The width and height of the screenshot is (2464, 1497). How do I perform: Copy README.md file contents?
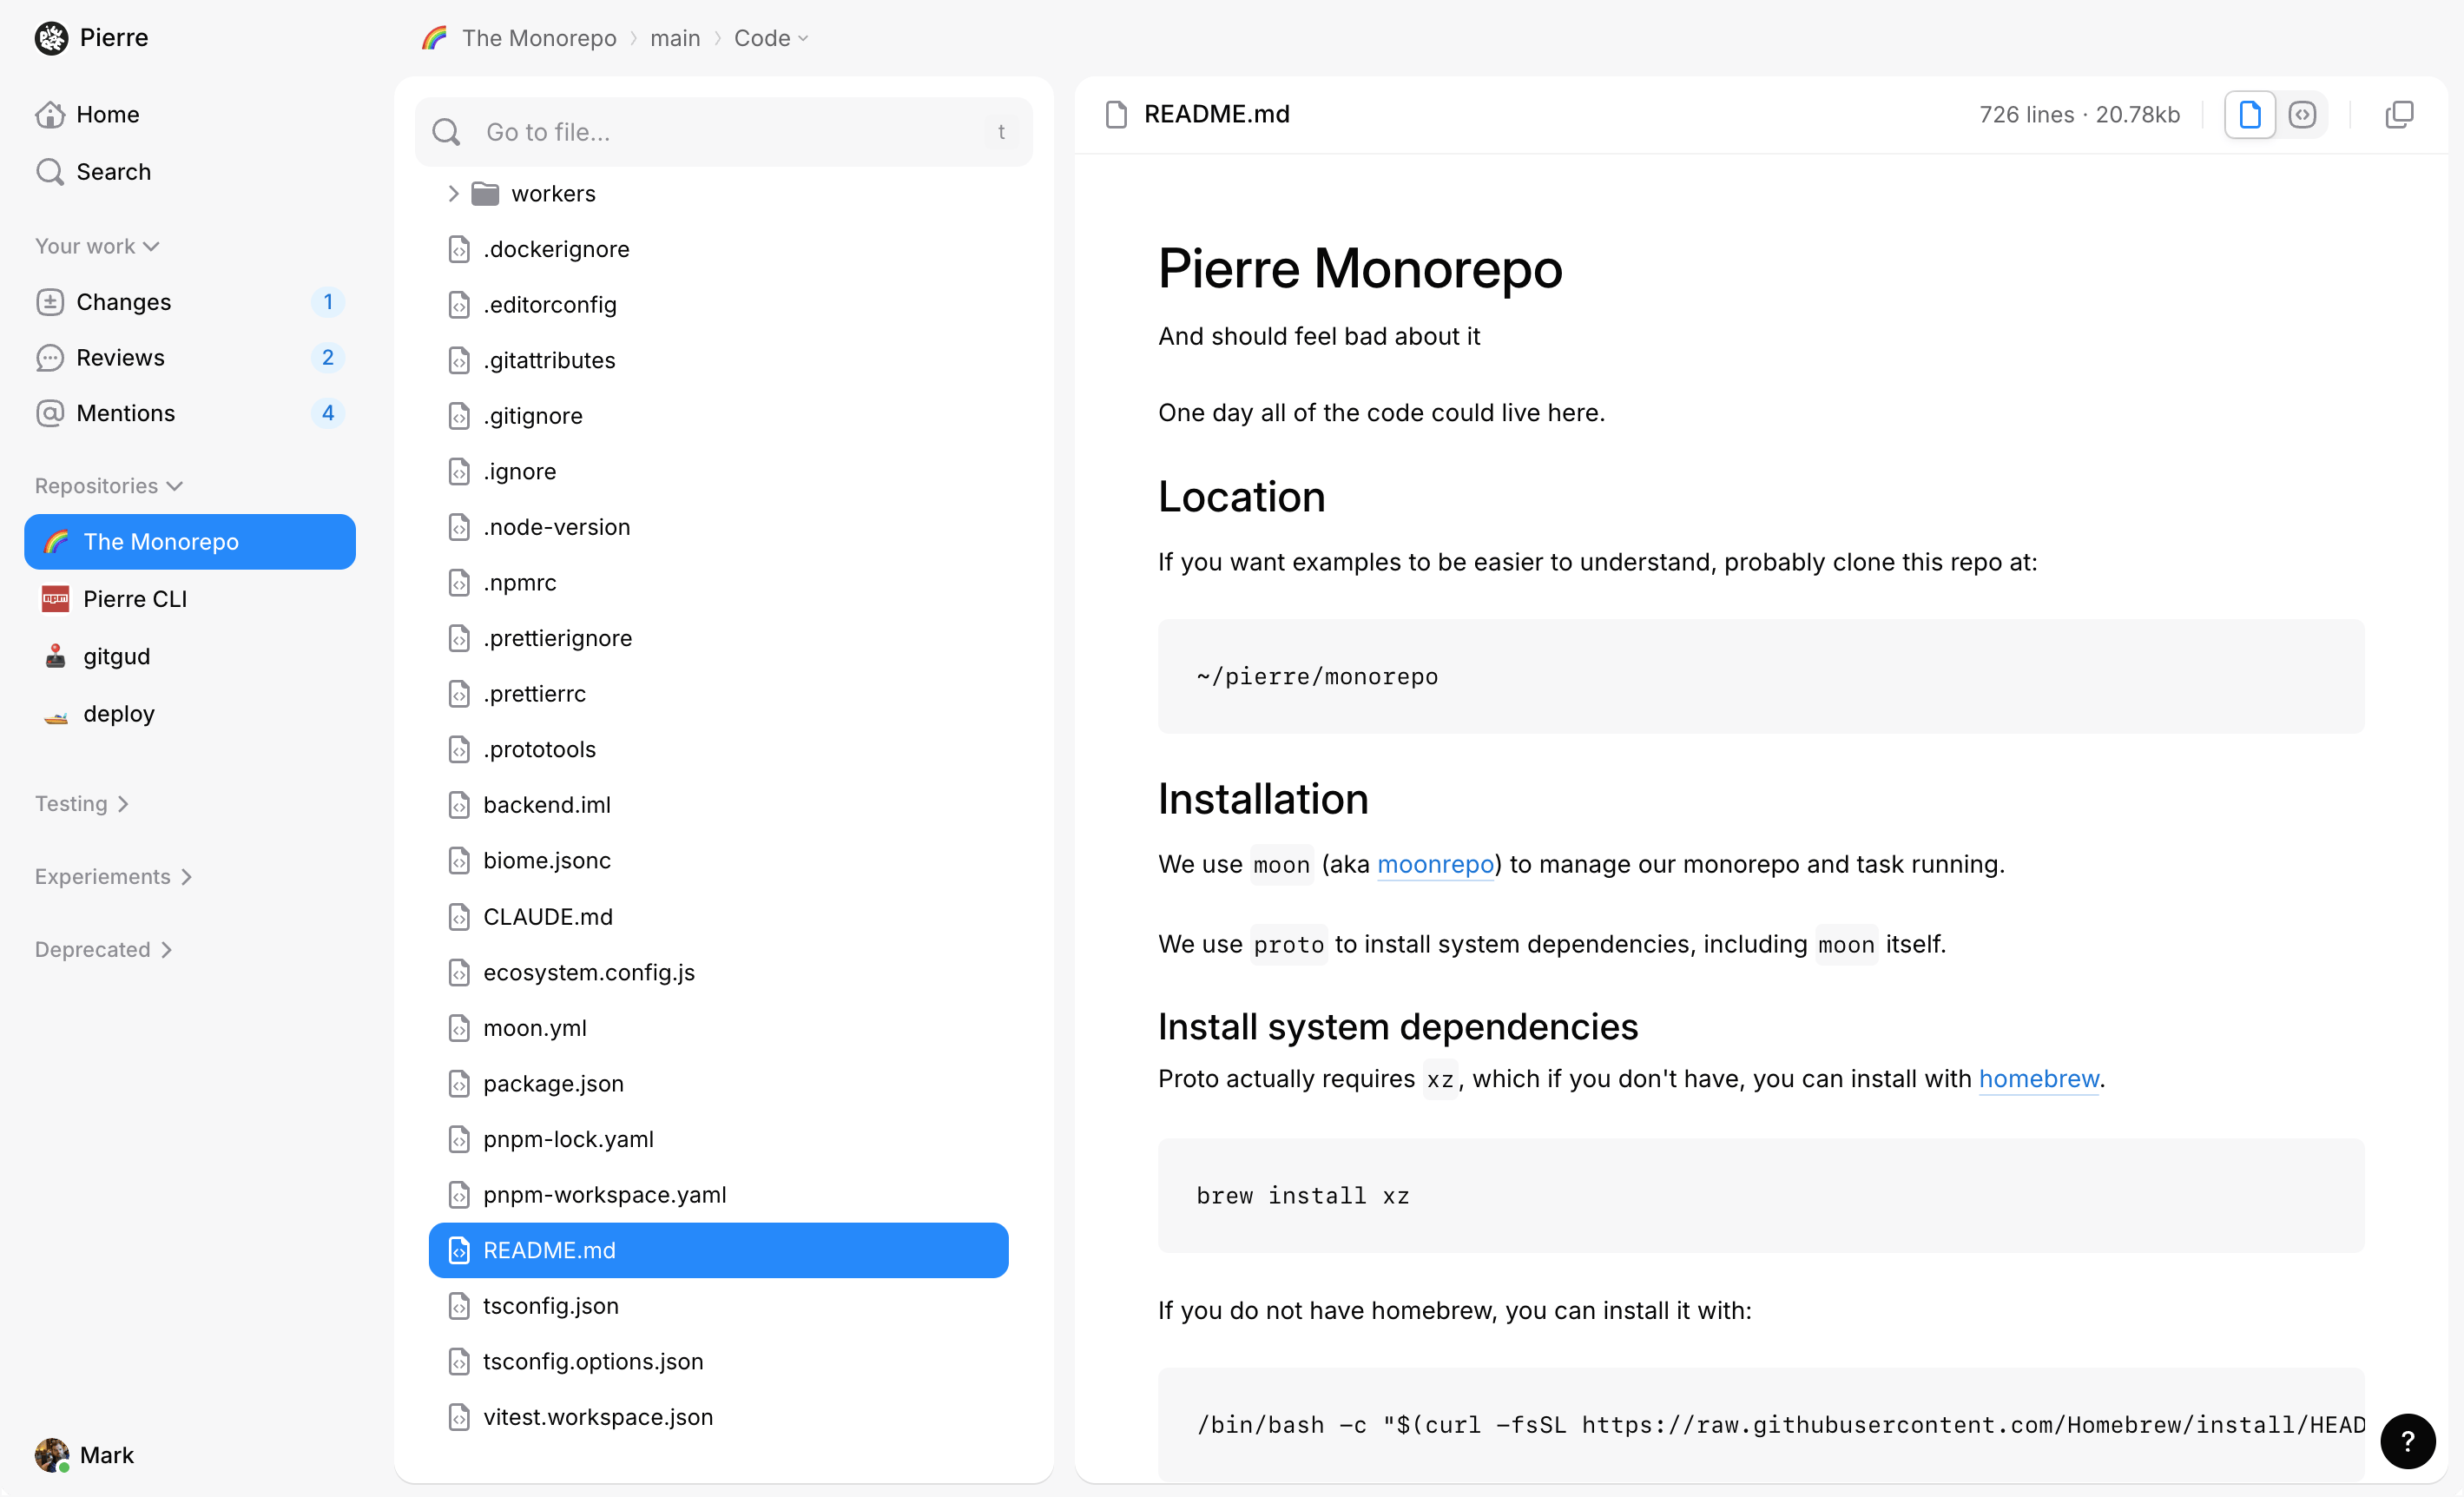point(2399,114)
